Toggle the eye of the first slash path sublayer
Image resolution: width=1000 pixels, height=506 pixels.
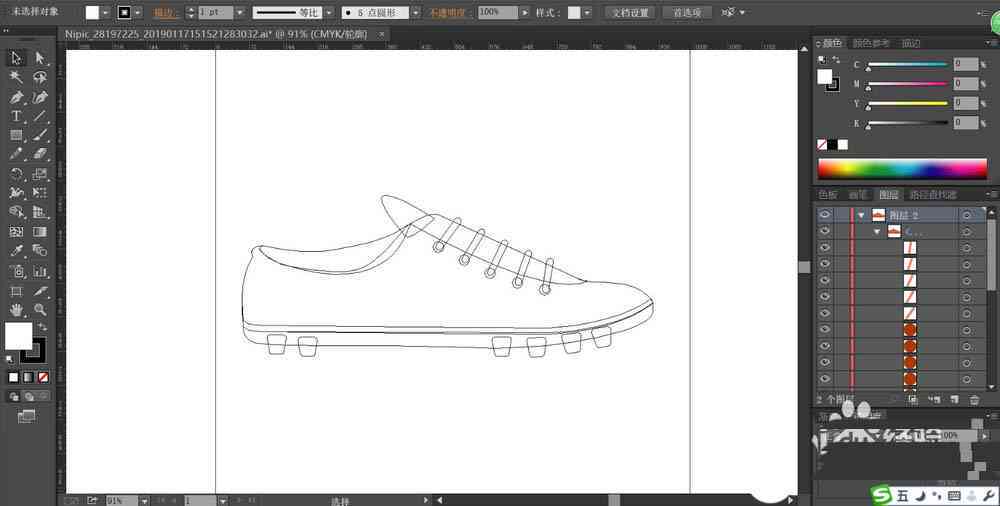pos(825,248)
